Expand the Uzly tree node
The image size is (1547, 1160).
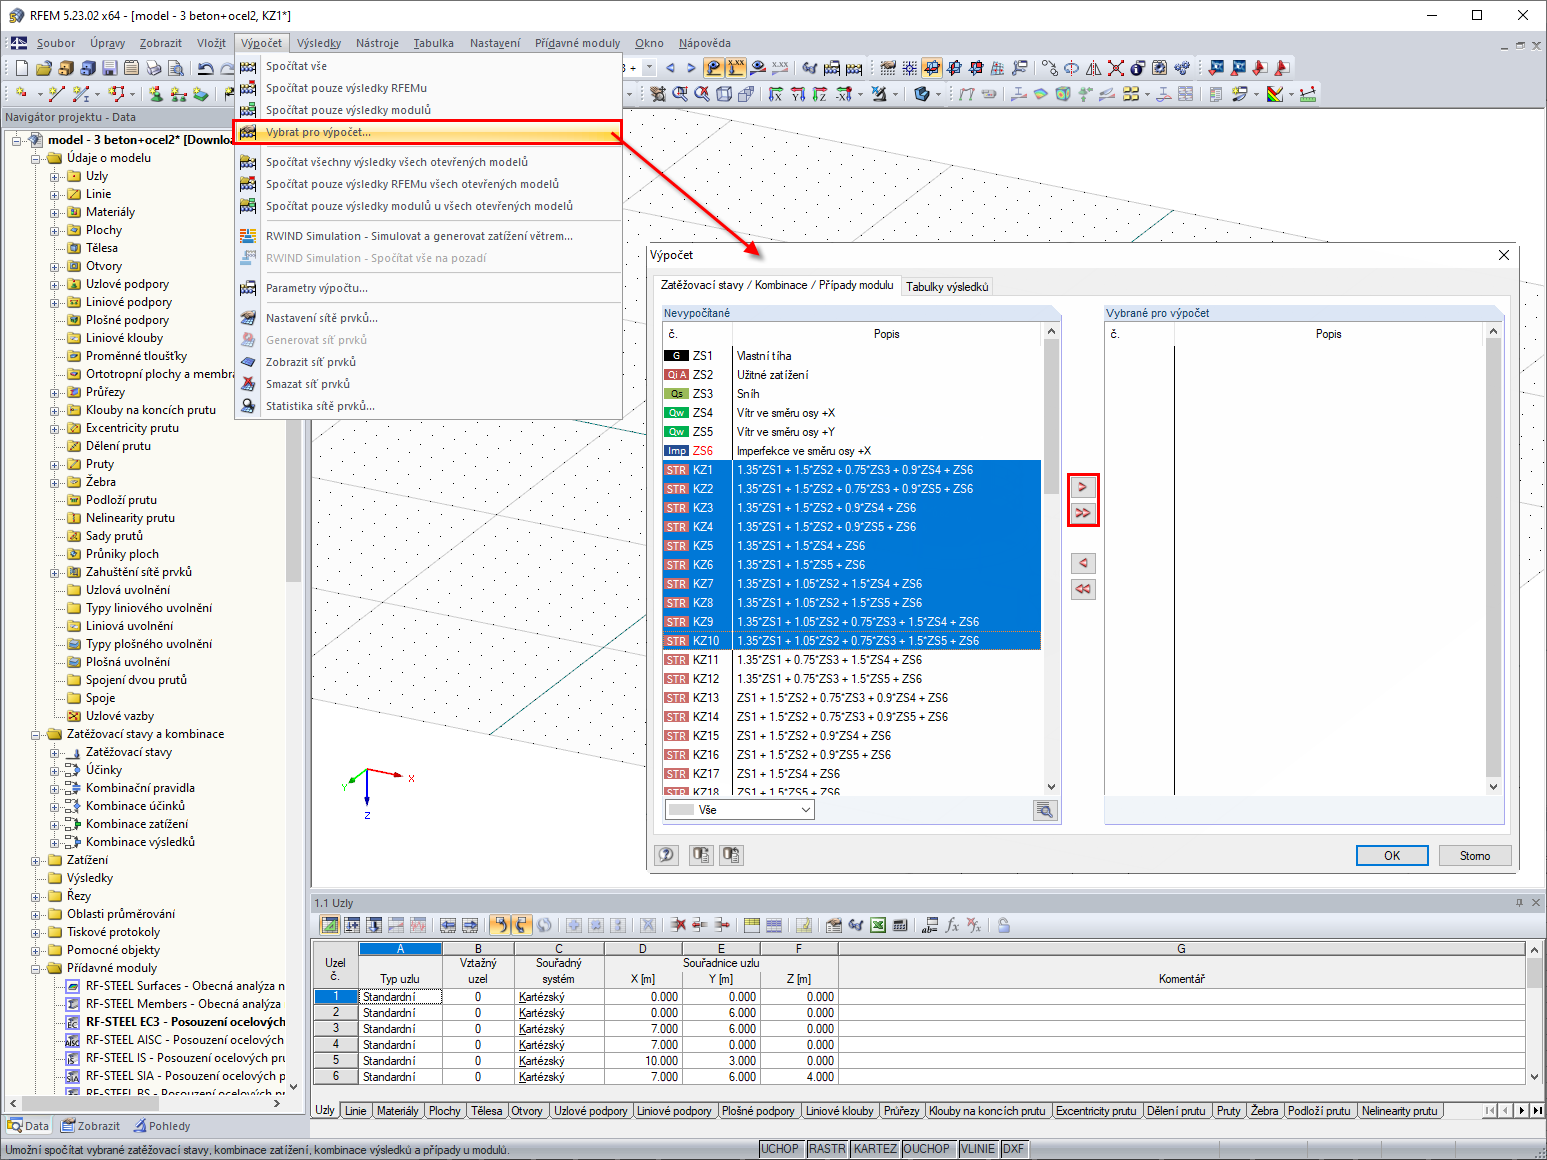click(x=56, y=176)
